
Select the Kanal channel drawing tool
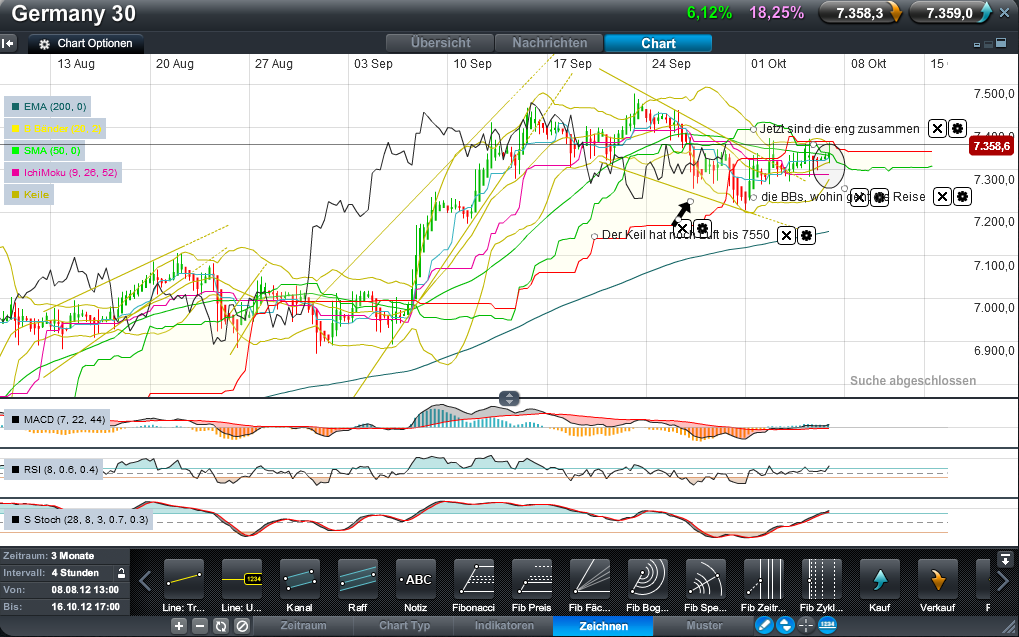pos(300,579)
